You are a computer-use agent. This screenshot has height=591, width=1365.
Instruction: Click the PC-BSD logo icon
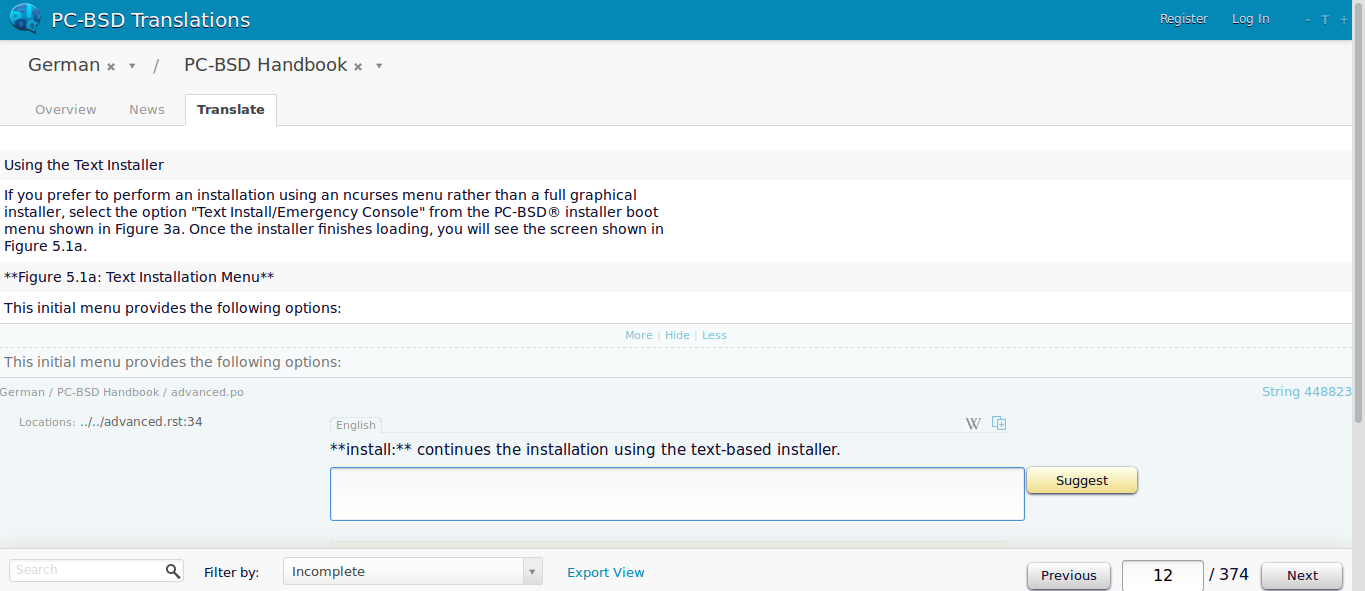pos(24,19)
